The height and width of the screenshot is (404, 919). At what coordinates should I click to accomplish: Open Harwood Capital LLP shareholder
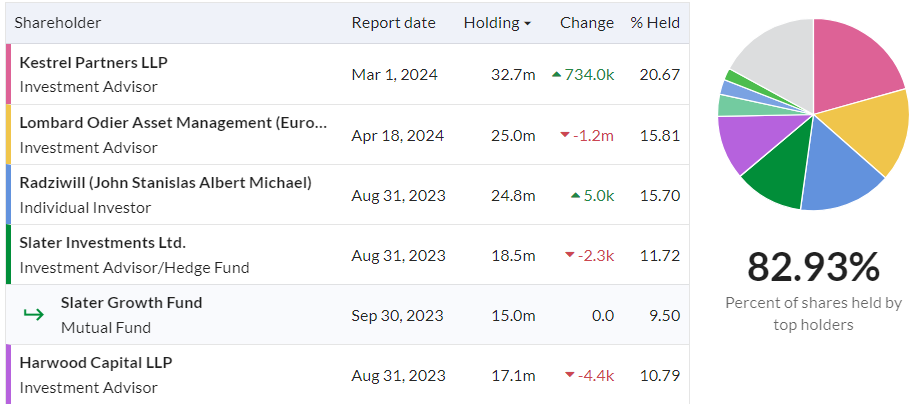(96, 362)
